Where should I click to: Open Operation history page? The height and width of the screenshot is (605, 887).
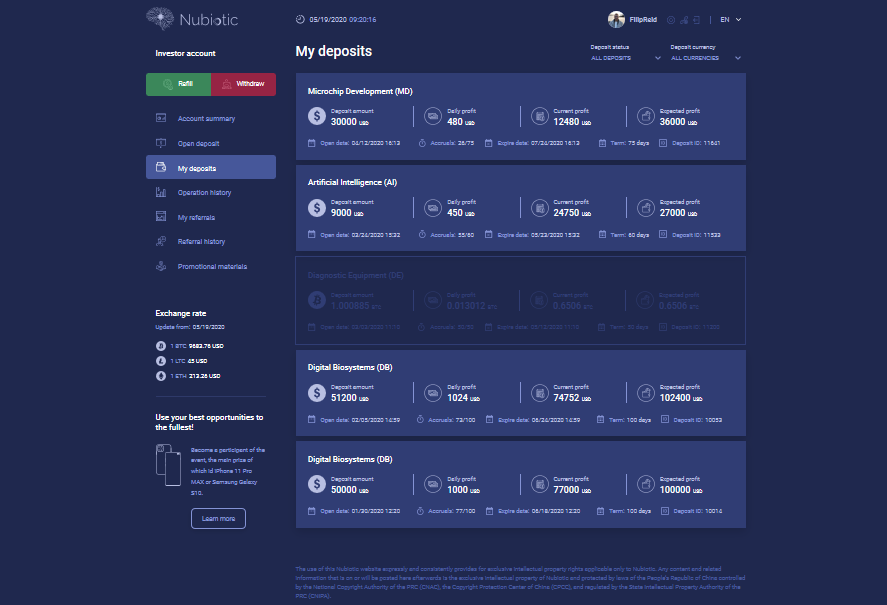[204, 192]
